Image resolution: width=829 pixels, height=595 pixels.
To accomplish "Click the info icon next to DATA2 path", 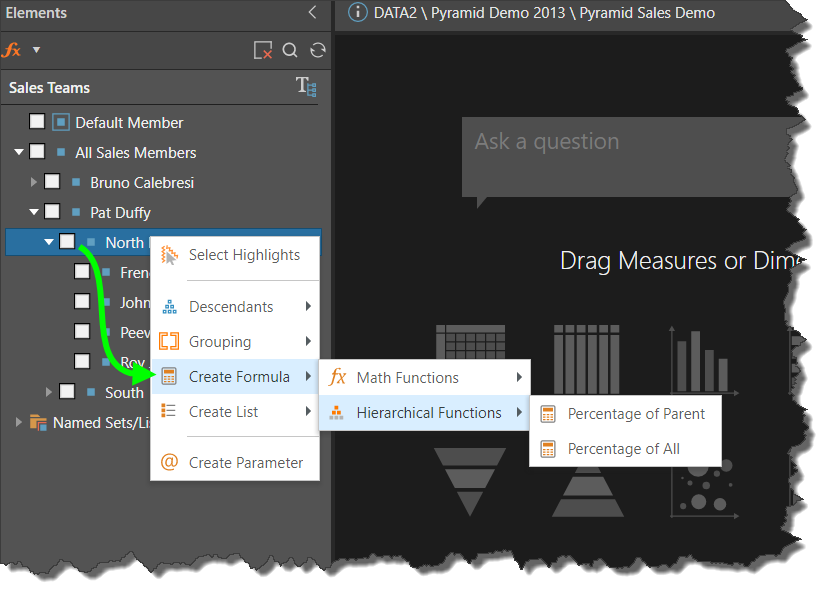I will click(x=357, y=13).
